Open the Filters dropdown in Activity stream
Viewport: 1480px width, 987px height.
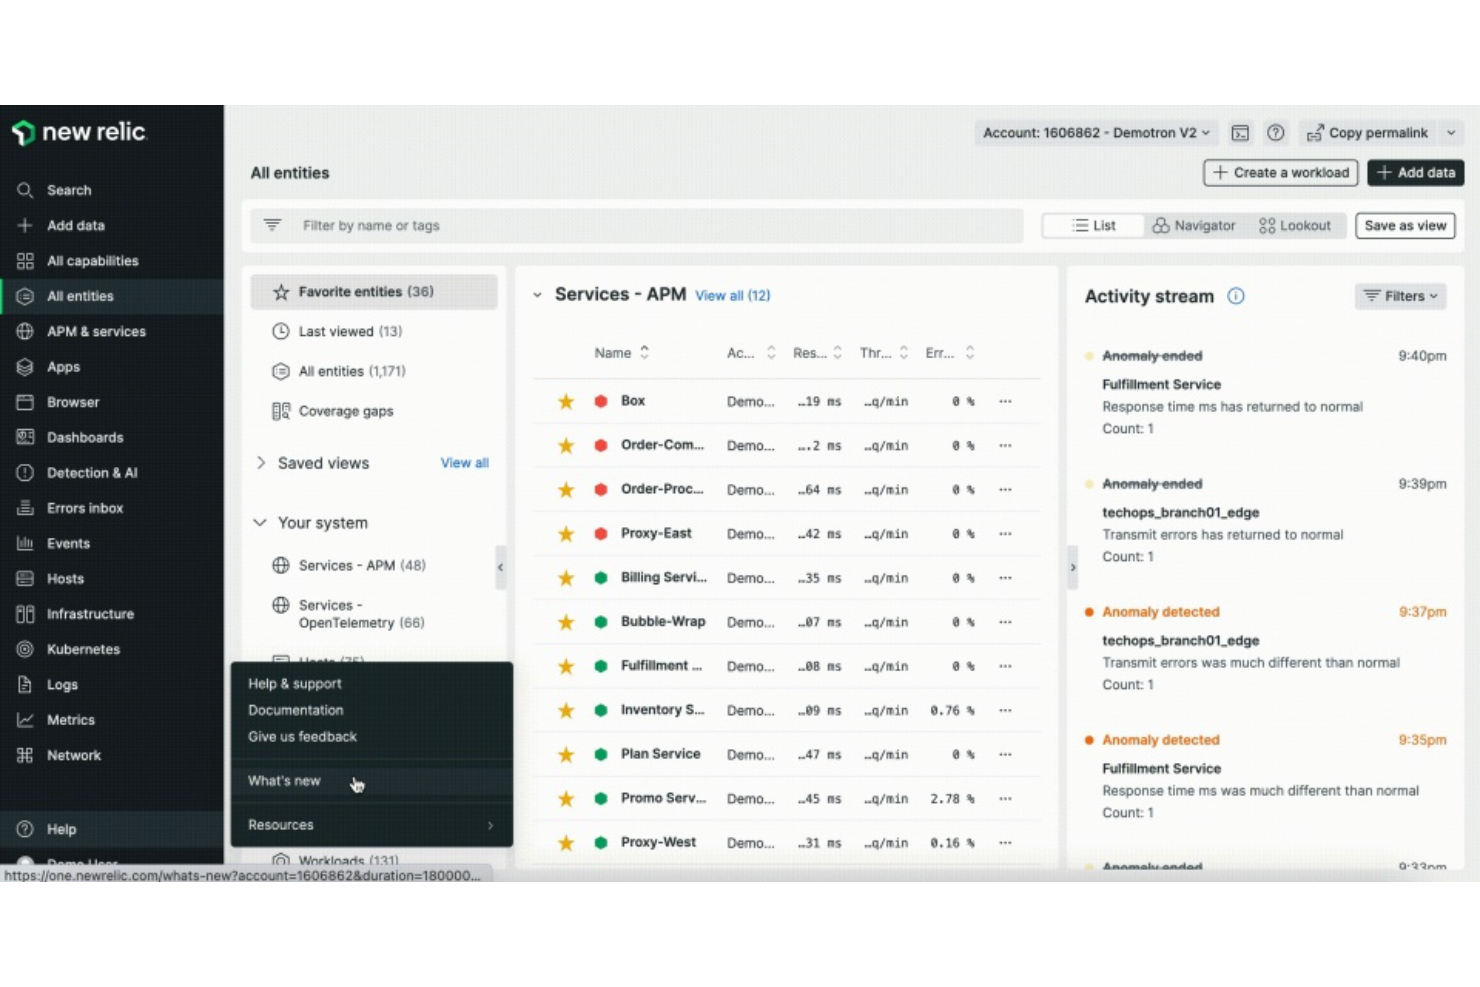tap(1400, 296)
